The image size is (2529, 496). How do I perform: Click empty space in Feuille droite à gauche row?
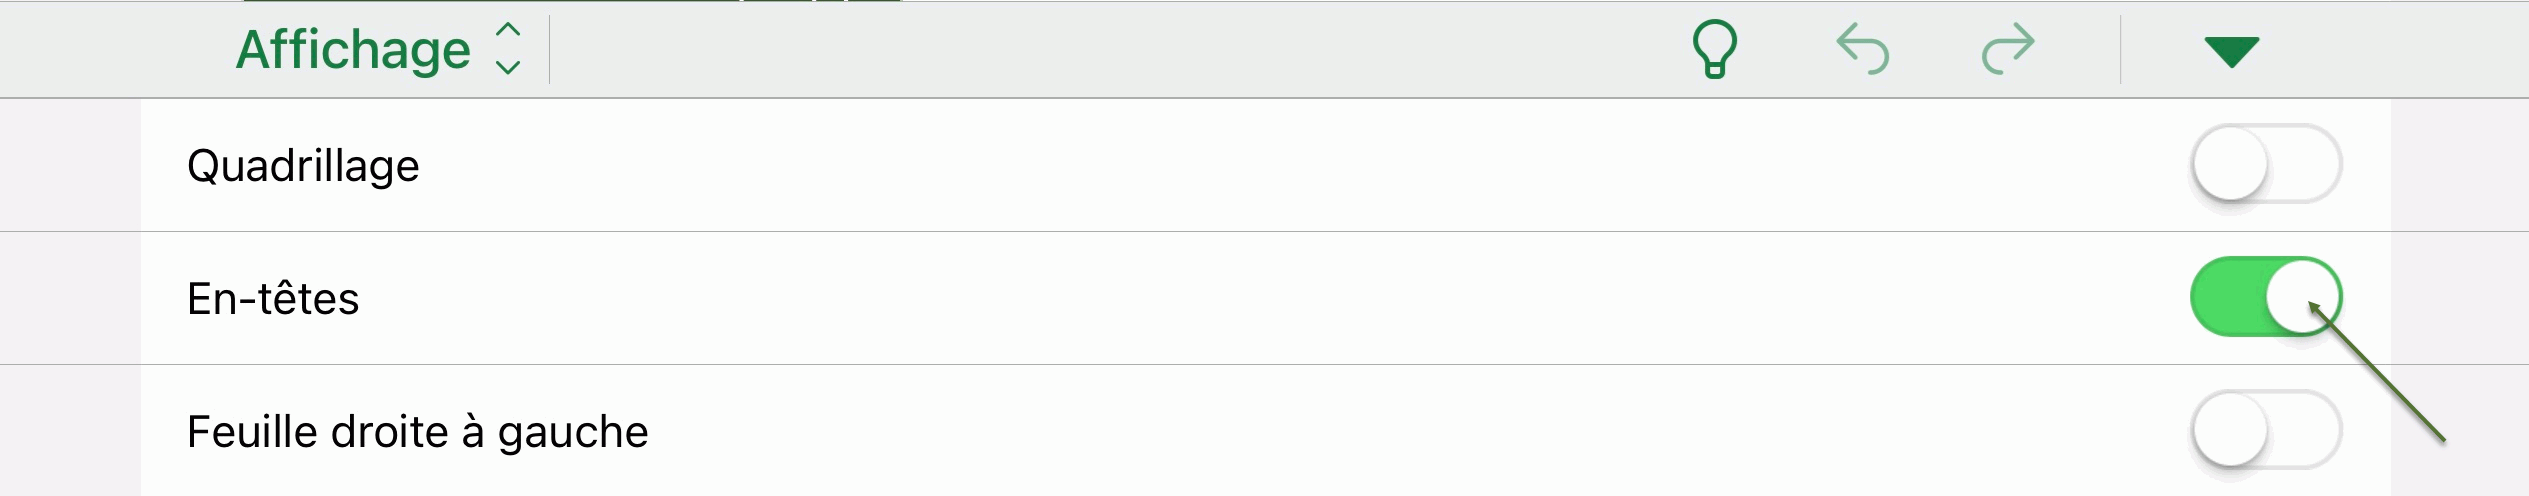1300,431
